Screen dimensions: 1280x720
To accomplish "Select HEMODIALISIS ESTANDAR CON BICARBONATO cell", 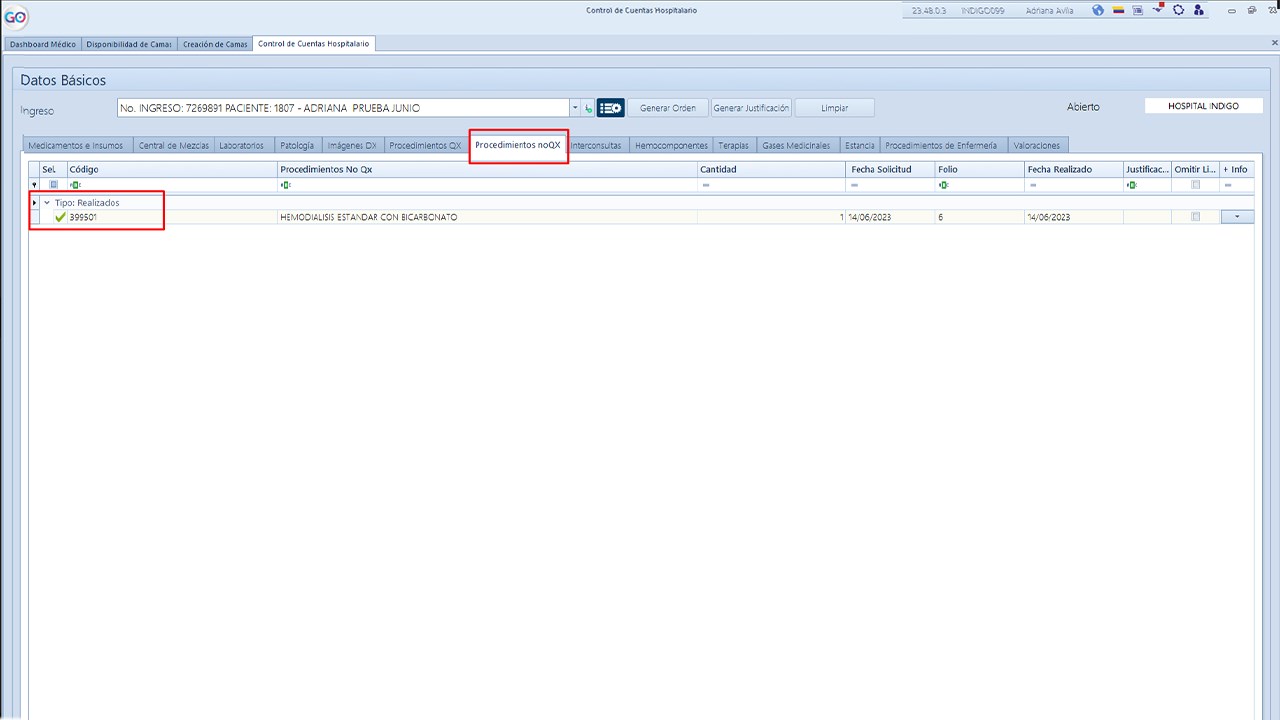I will coord(487,217).
